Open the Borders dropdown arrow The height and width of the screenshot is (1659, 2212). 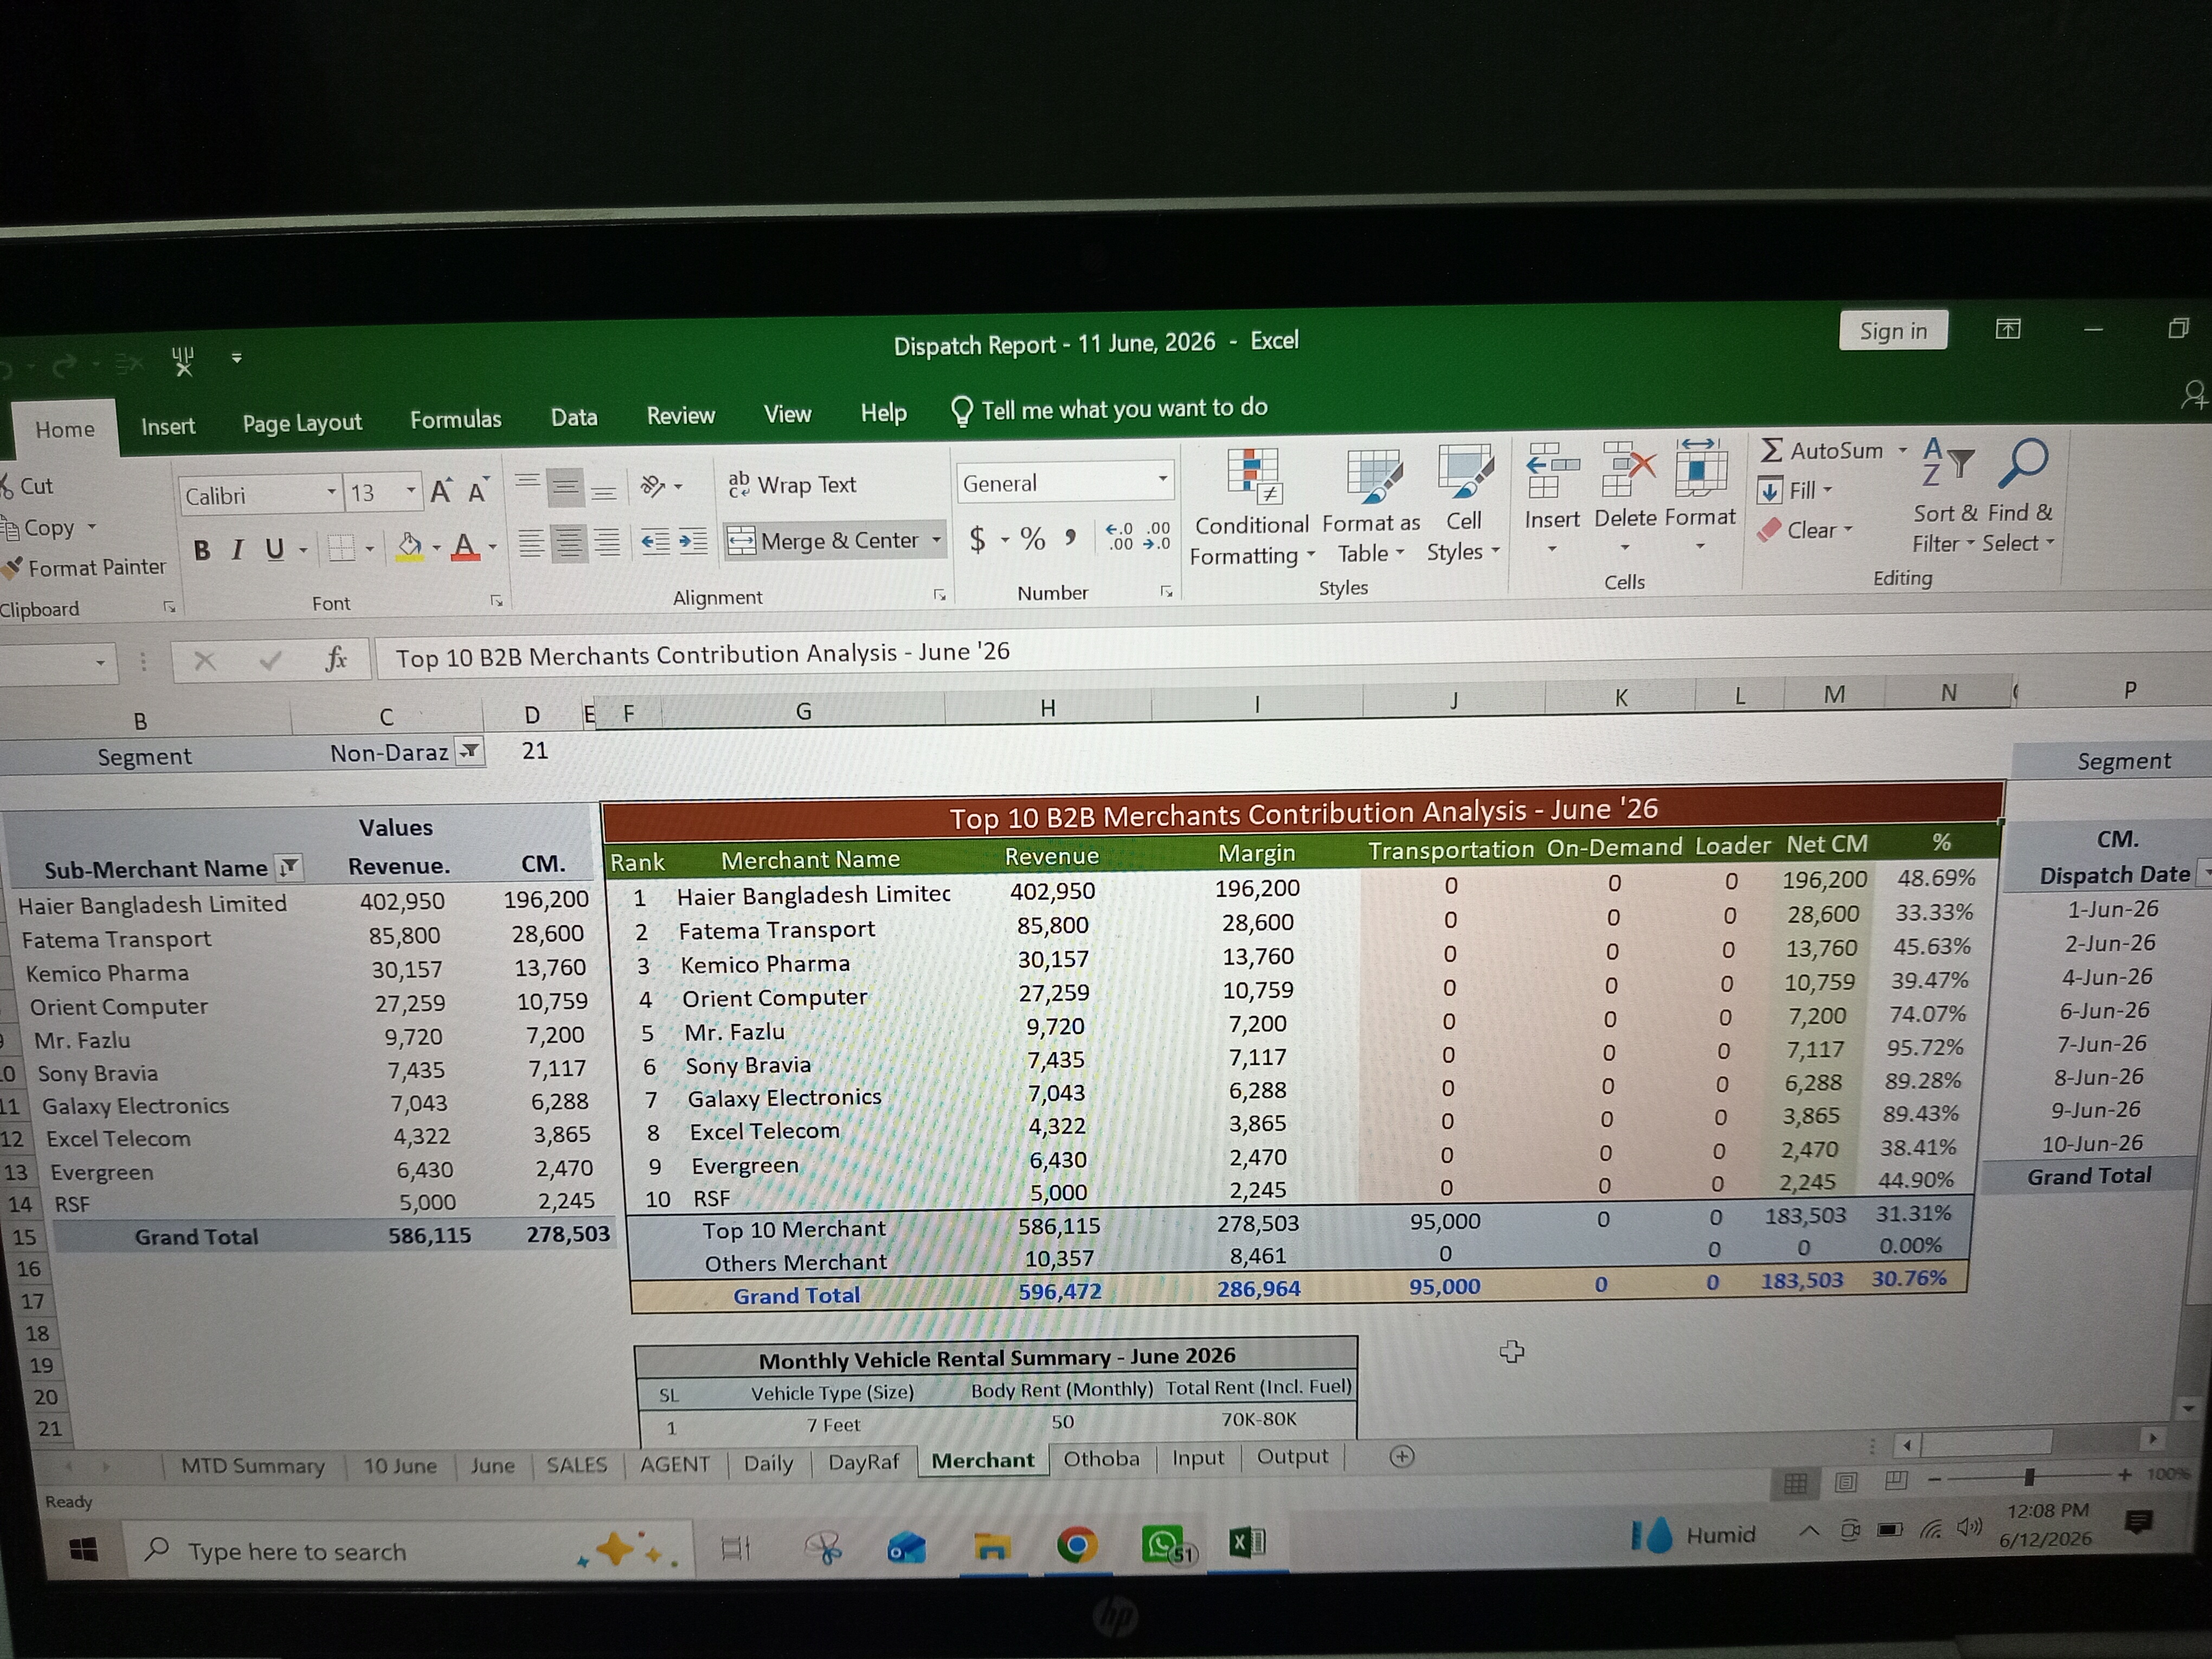pos(370,548)
